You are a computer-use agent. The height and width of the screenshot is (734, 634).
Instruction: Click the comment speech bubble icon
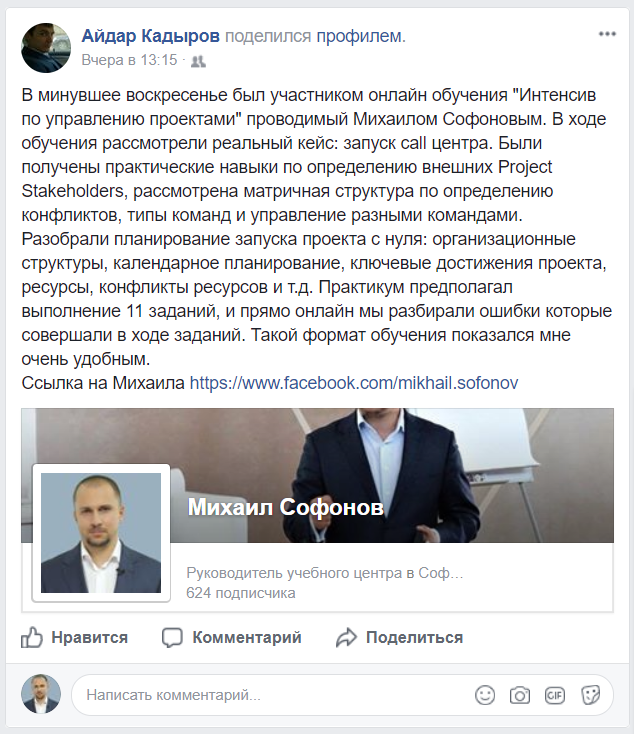172,638
